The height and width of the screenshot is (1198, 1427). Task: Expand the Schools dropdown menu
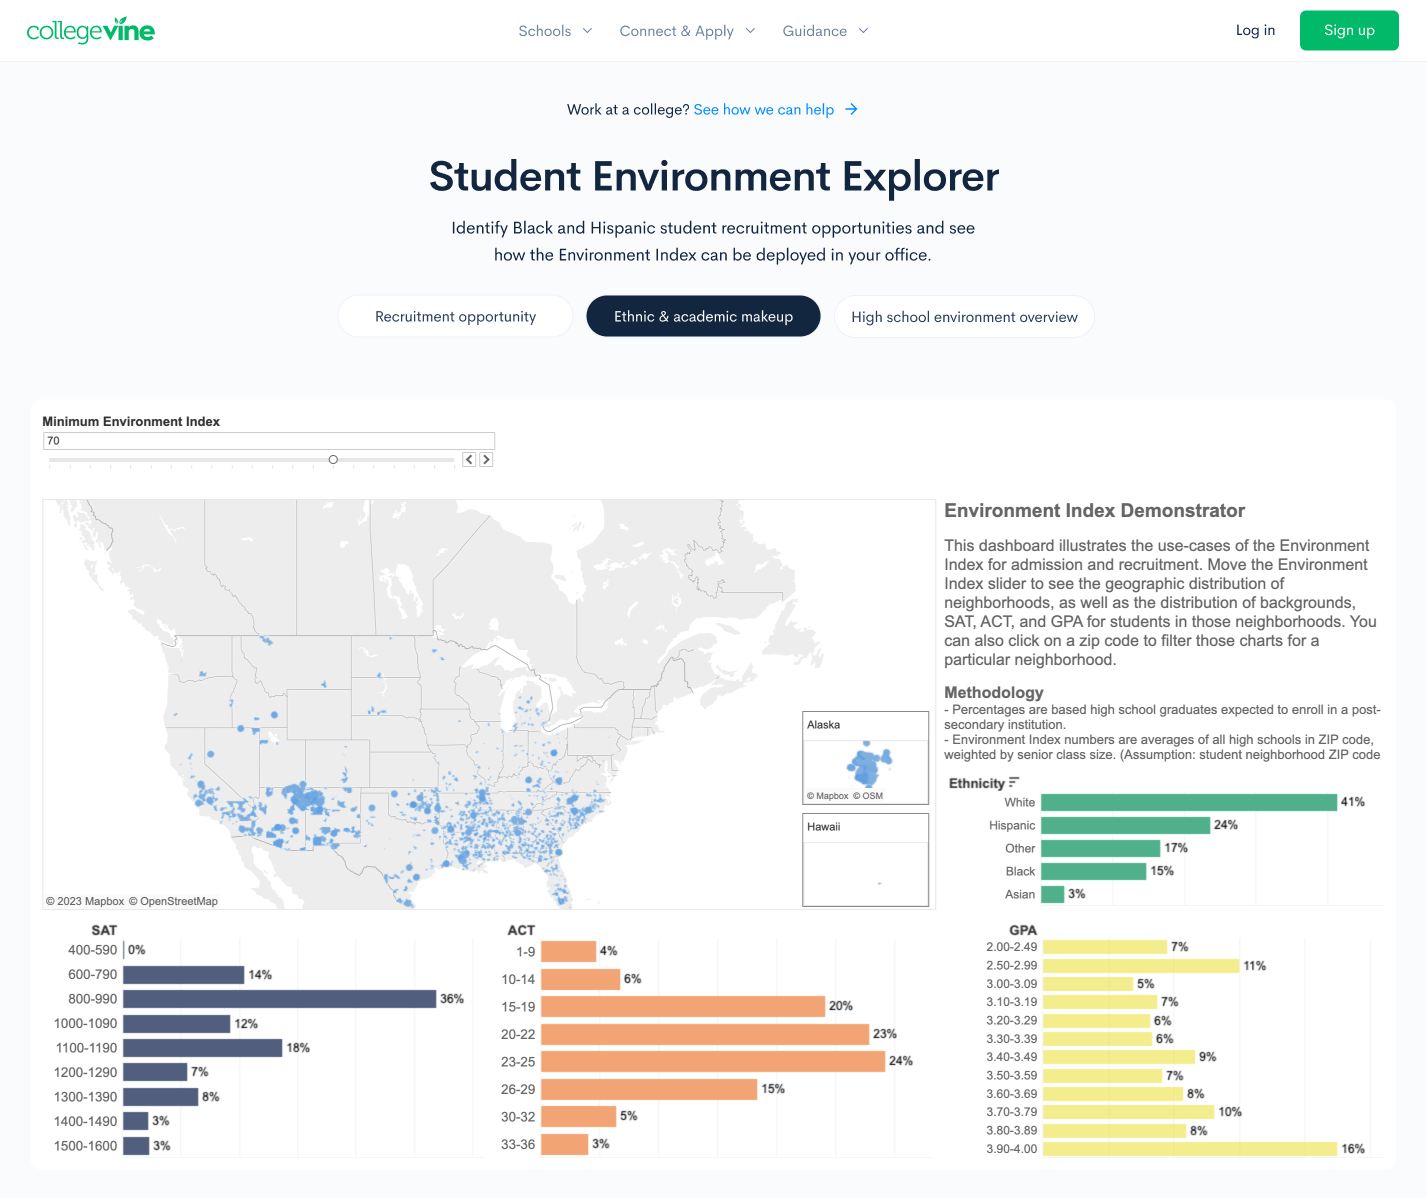point(555,31)
